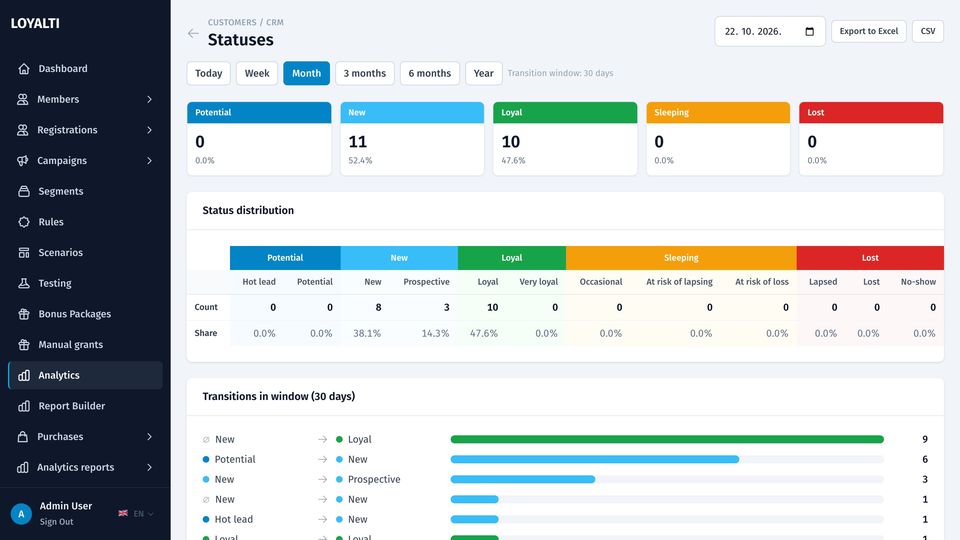The height and width of the screenshot is (540, 960).
Task: Select the 6 months period tab
Action: 430,73
